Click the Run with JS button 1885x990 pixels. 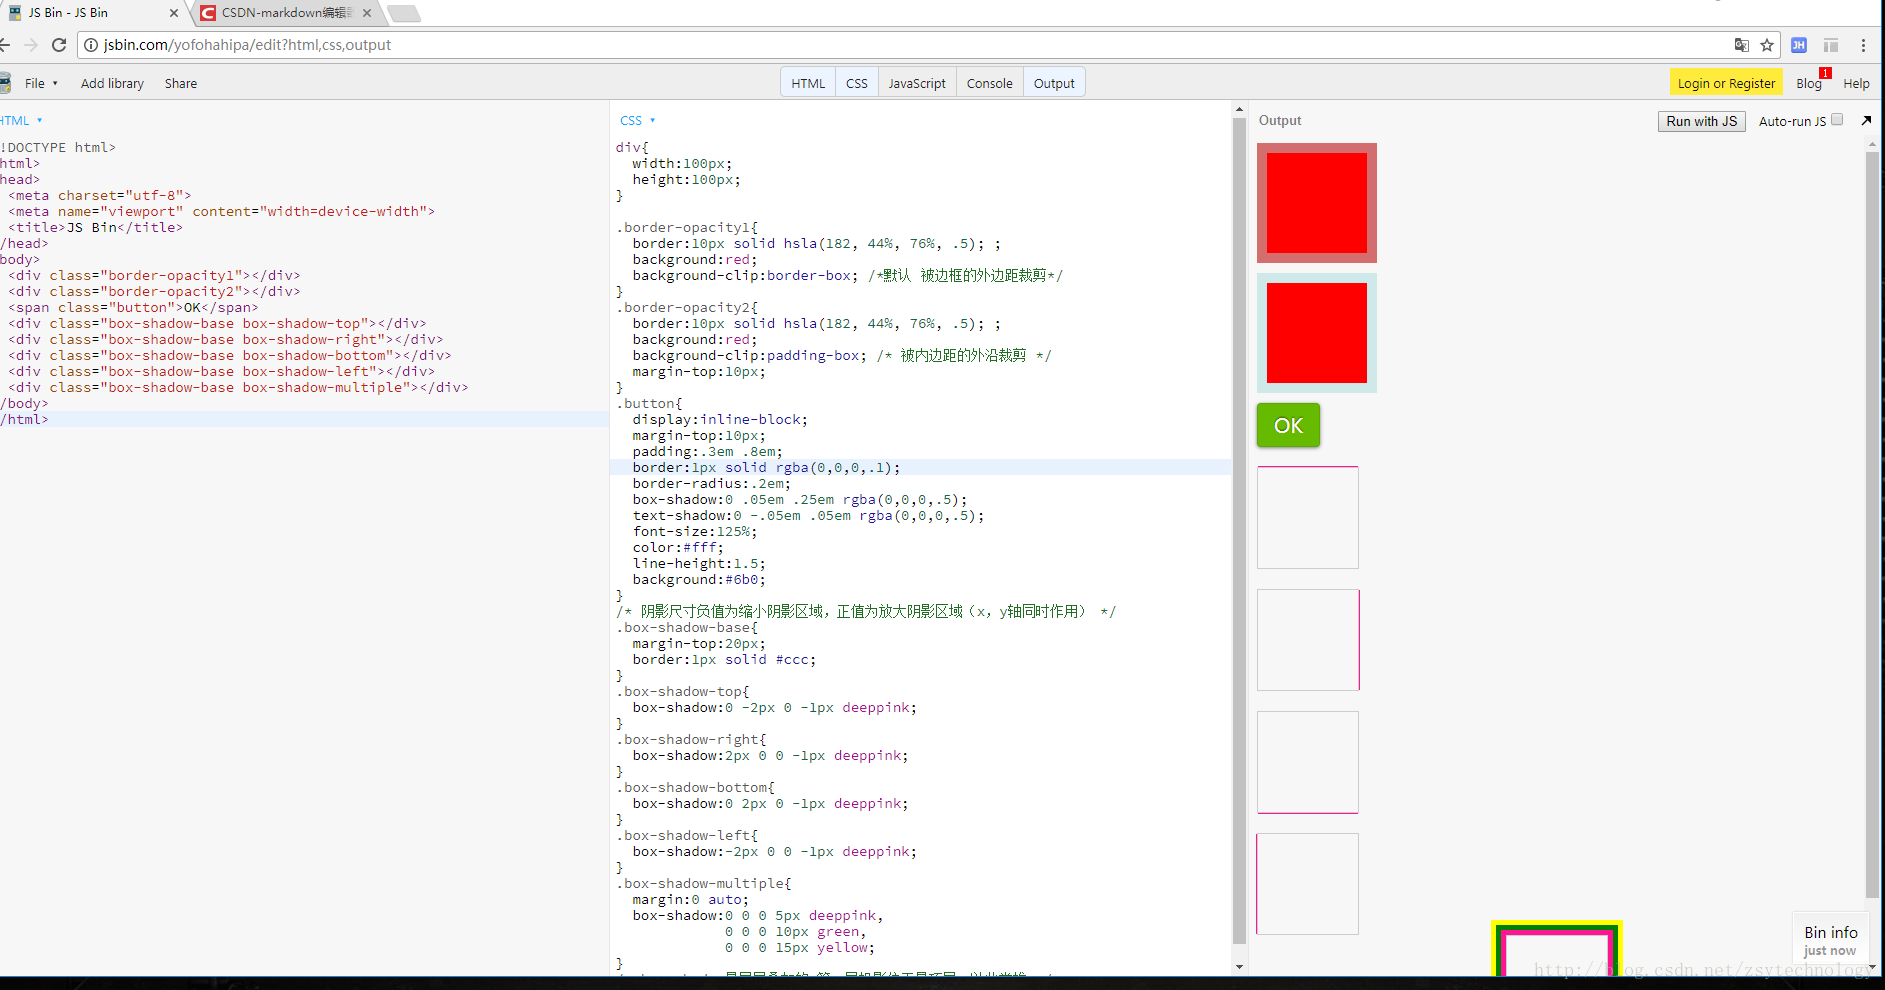[1701, 121]
